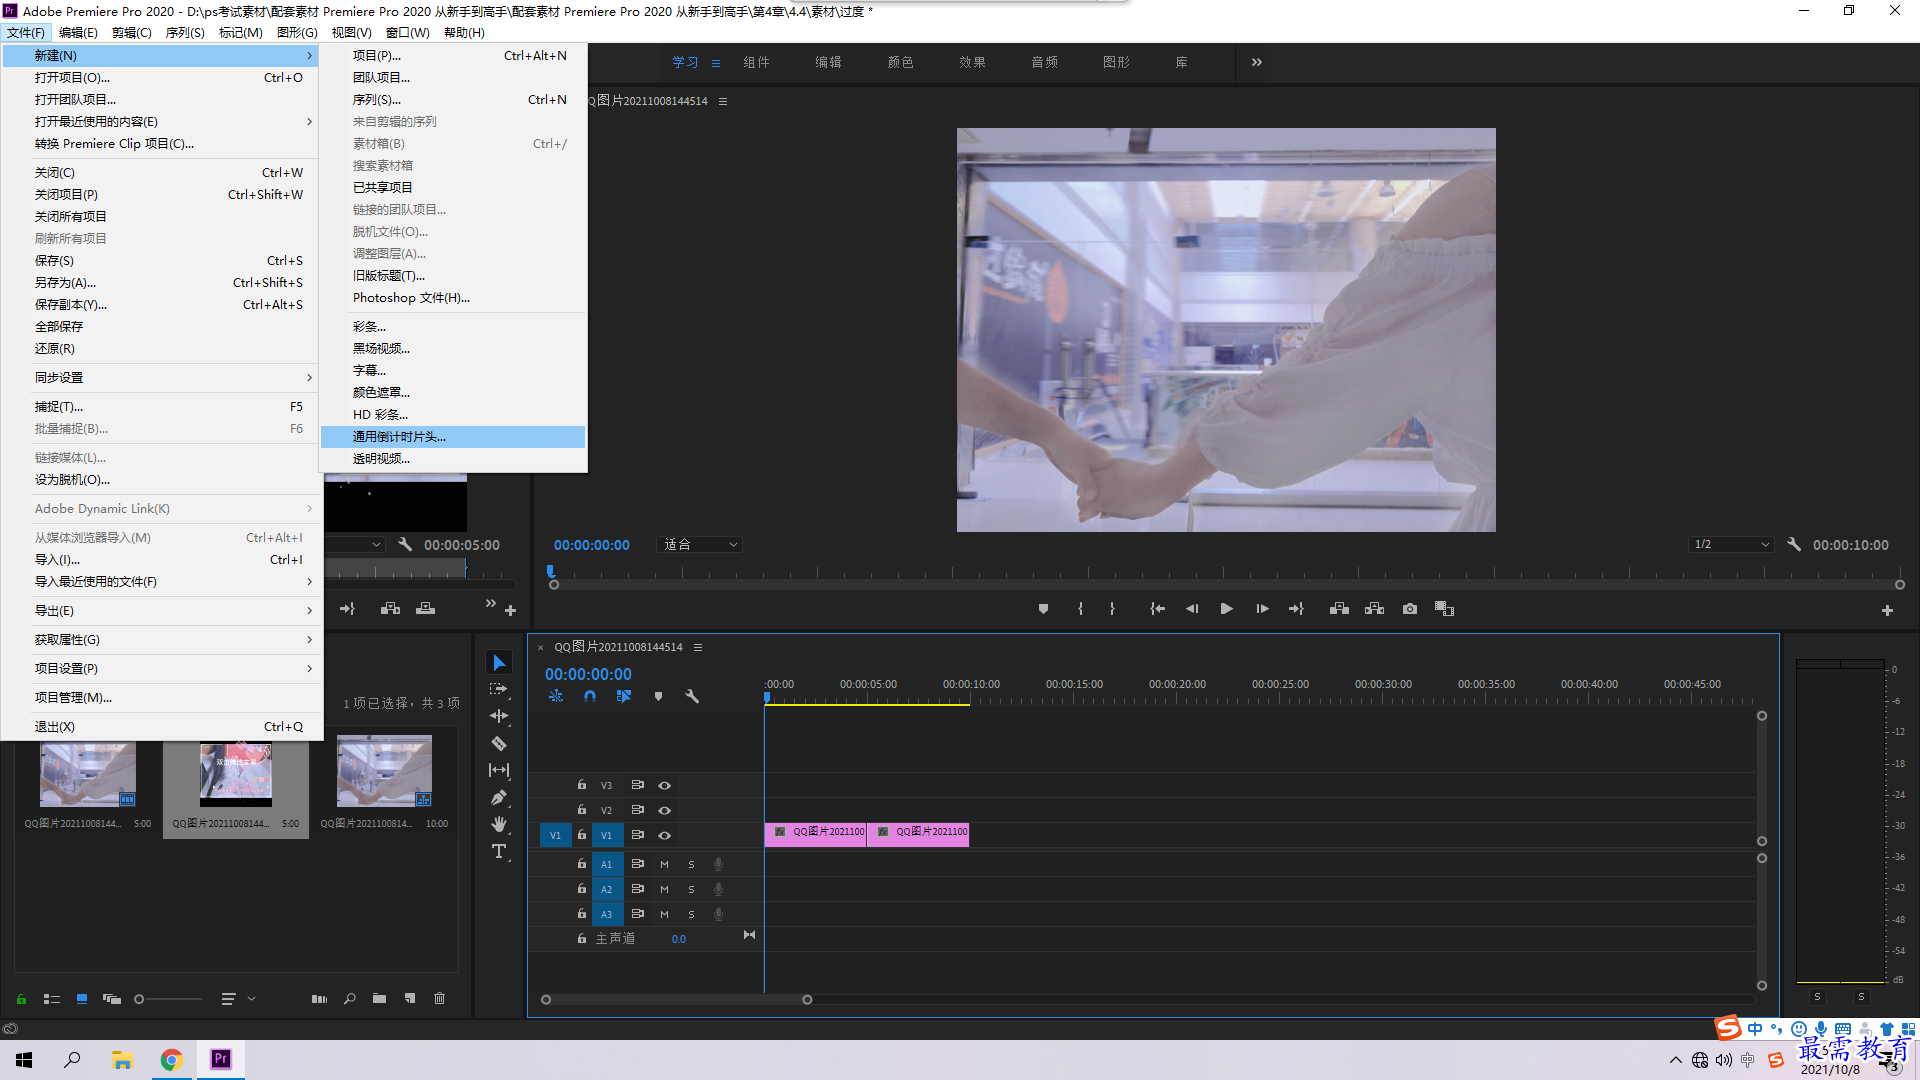This screenshot has width=1920, height=1080.
Task: Switch to the 效果 workspace tab
Action: point(972,62)
